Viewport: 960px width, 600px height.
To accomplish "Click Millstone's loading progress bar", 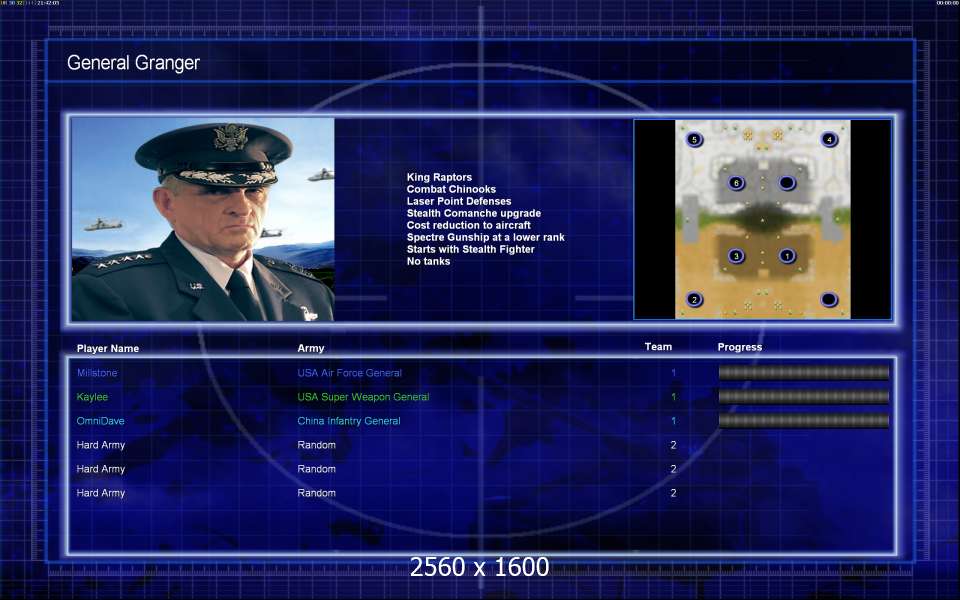I will coord(803,373).
